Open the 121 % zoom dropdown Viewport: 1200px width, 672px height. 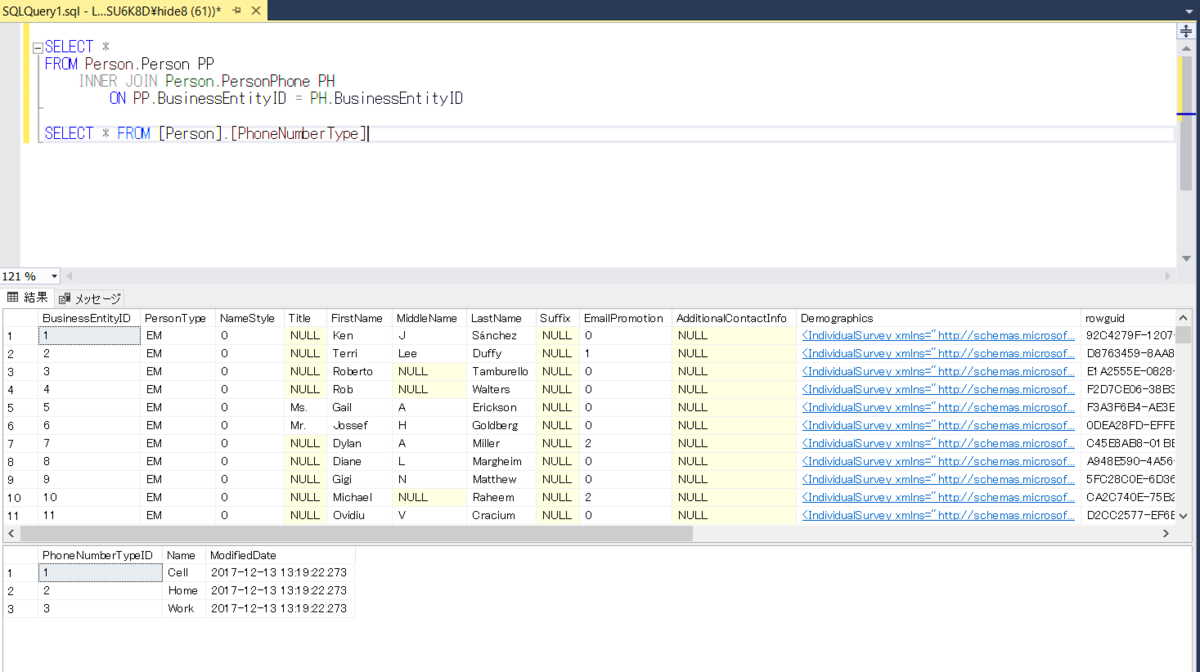(54, 277)
